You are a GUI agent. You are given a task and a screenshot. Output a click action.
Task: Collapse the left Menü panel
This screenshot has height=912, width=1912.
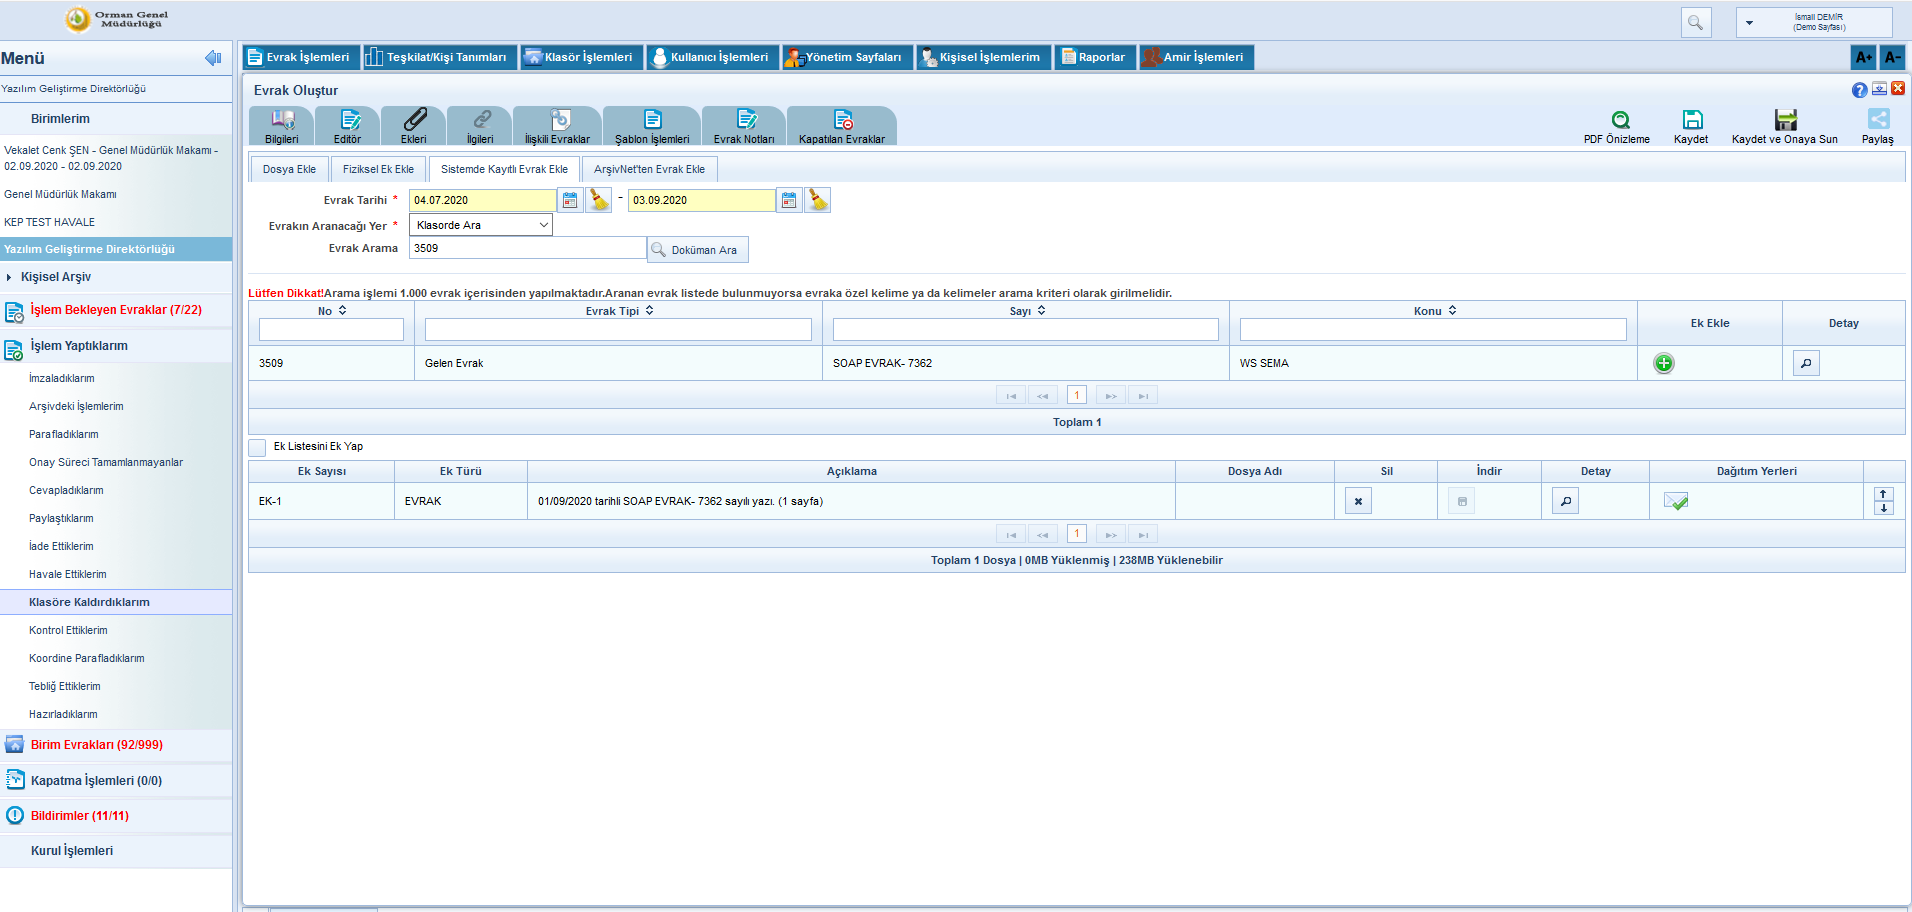213,58
